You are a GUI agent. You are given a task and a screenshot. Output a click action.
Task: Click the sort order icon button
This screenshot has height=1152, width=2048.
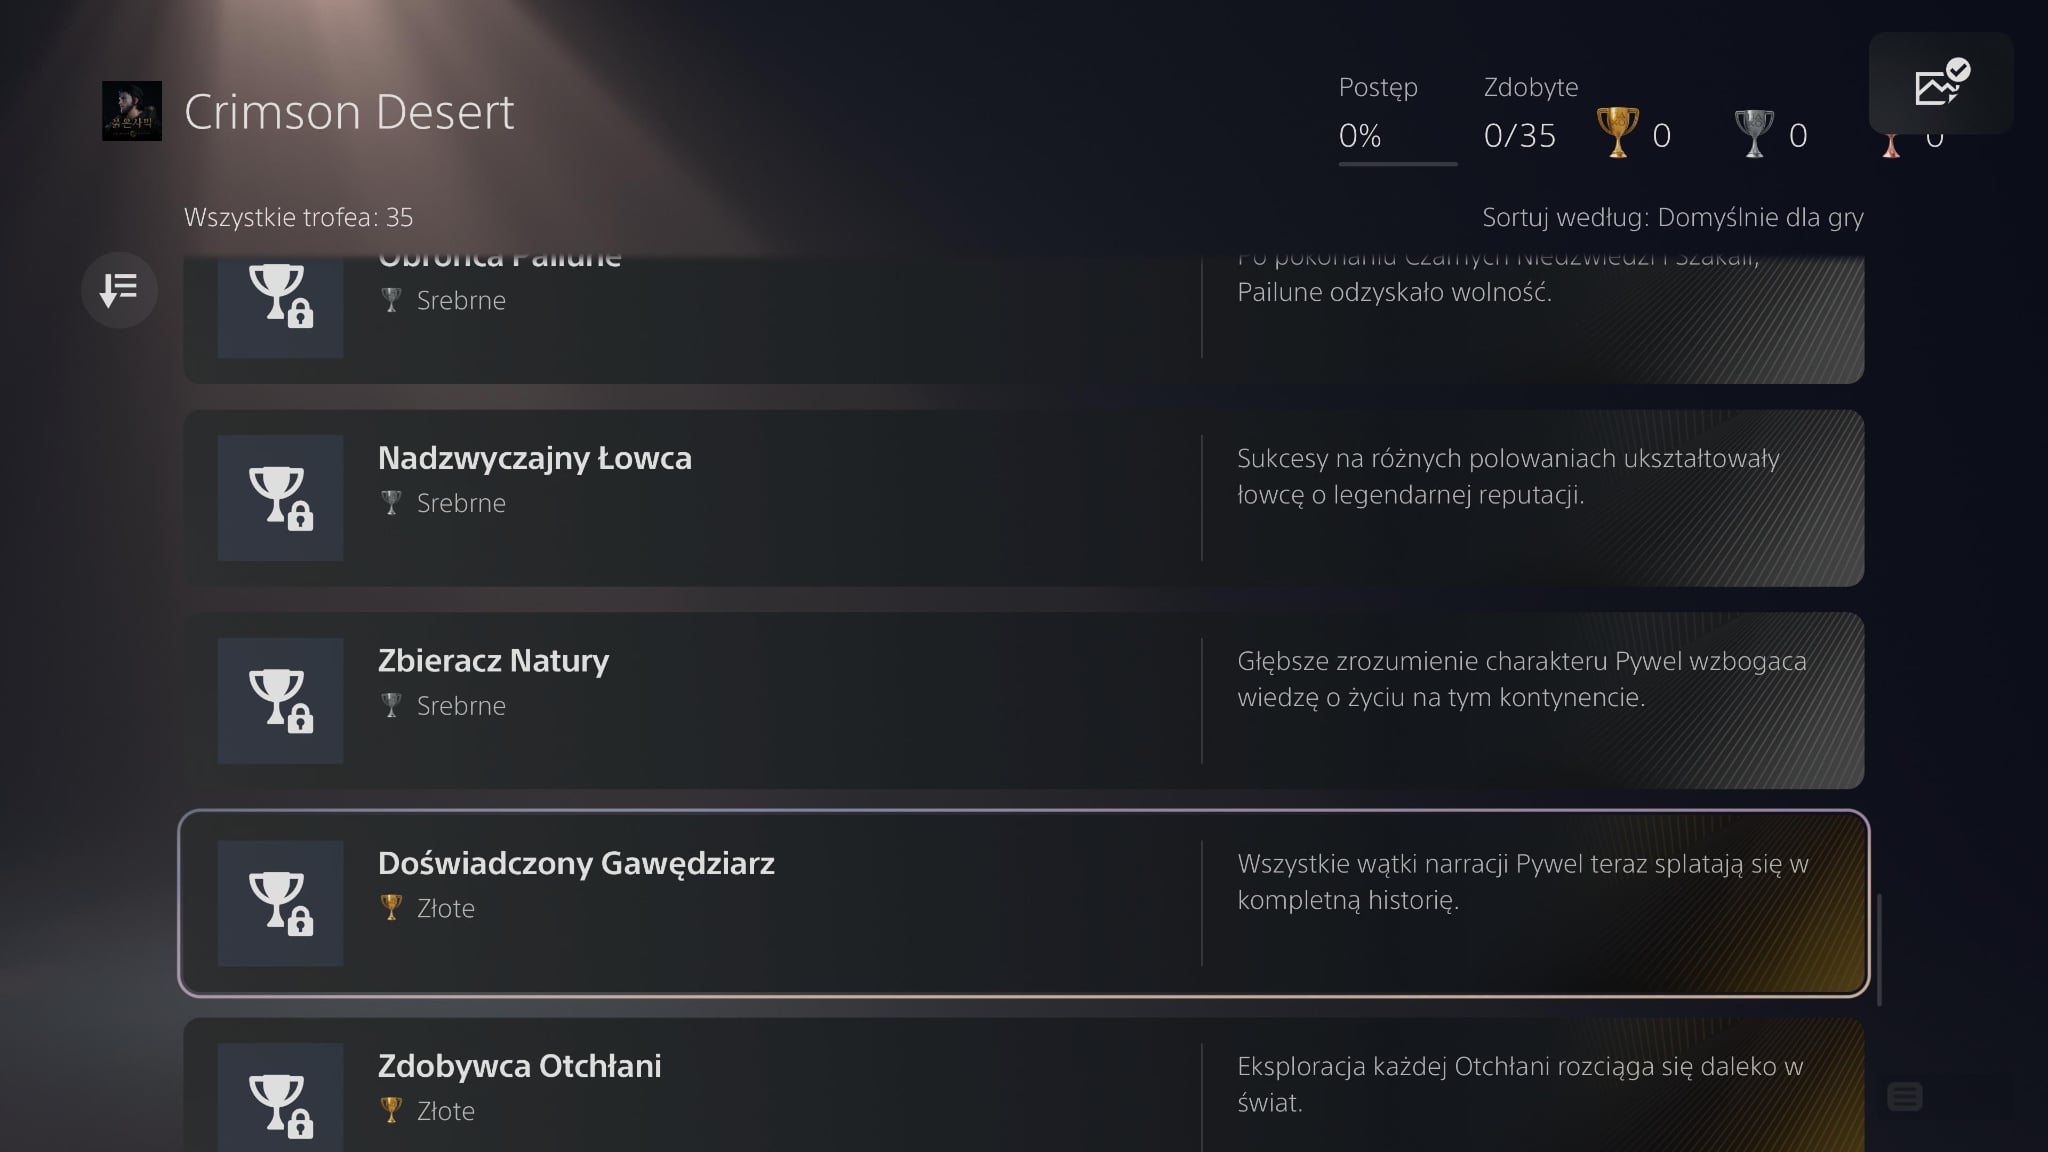click(119, 290)
